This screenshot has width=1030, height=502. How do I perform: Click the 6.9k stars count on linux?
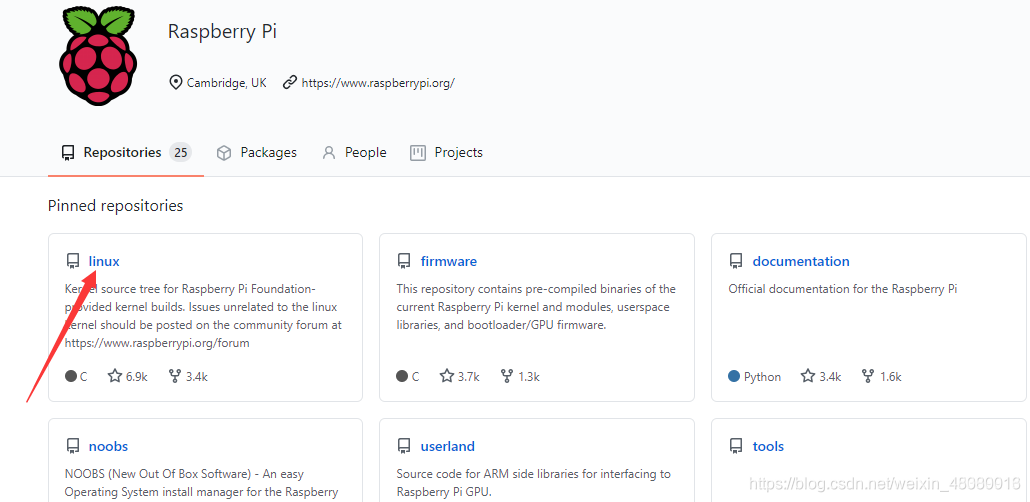click(137, 377)
